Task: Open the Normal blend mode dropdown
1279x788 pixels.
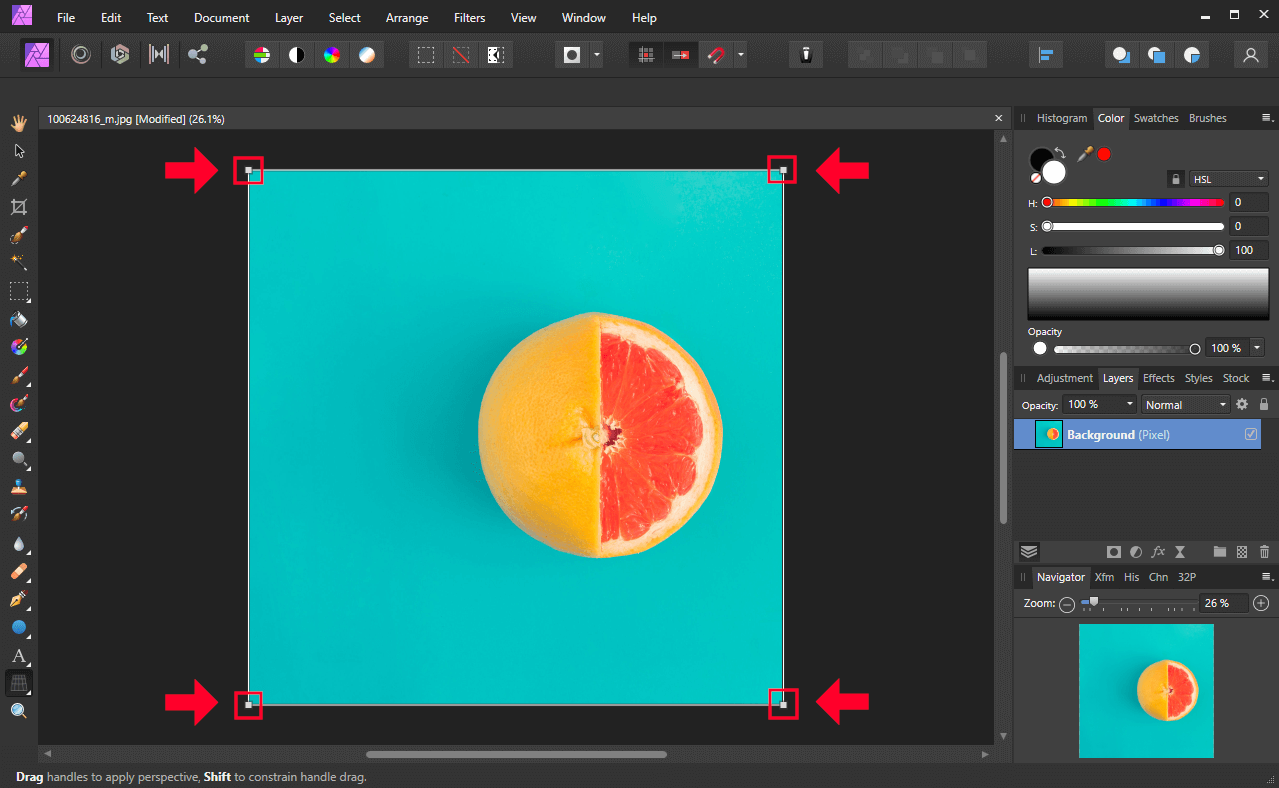Action: point(1185,405)
